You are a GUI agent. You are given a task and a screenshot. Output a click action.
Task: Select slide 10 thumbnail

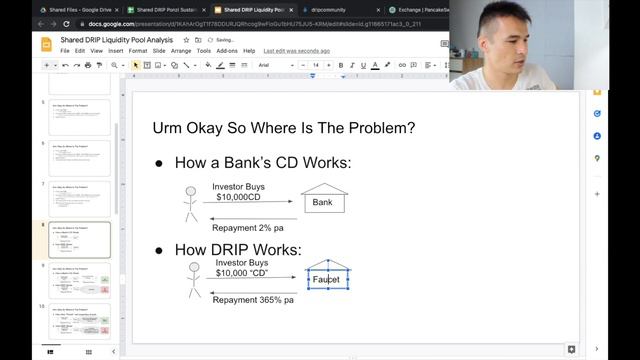click(80, 321)
